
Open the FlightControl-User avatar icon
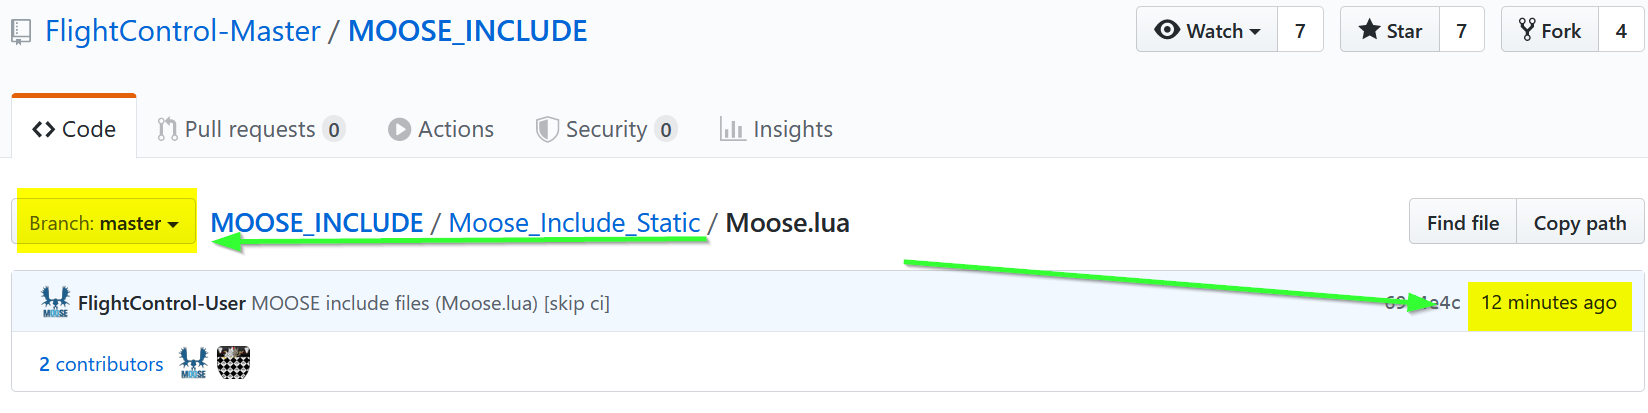click(55, 302)
